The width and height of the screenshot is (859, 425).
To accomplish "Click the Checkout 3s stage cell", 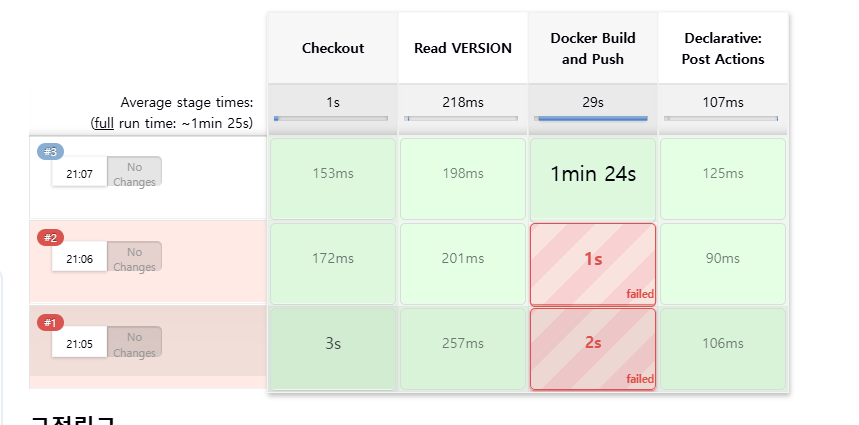I will [x=333, y=349].
